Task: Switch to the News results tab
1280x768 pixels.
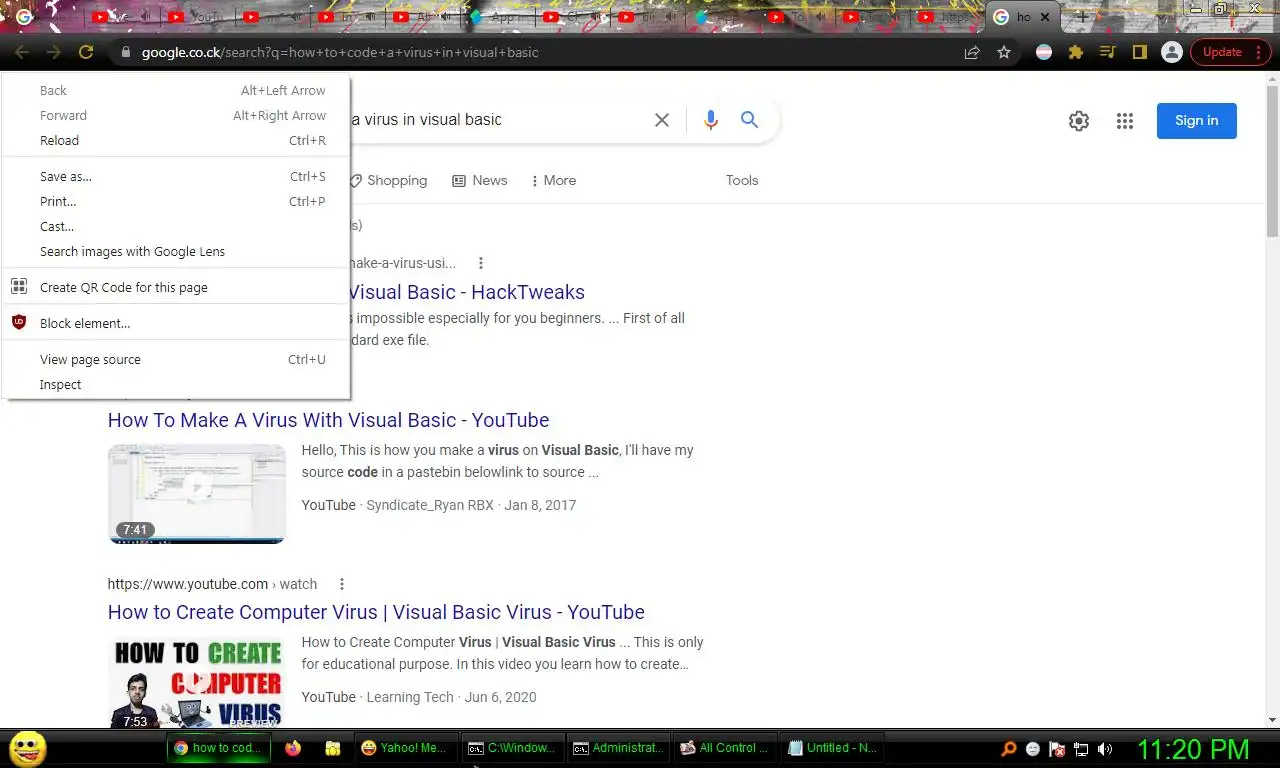Action: (x=480, y=180)
